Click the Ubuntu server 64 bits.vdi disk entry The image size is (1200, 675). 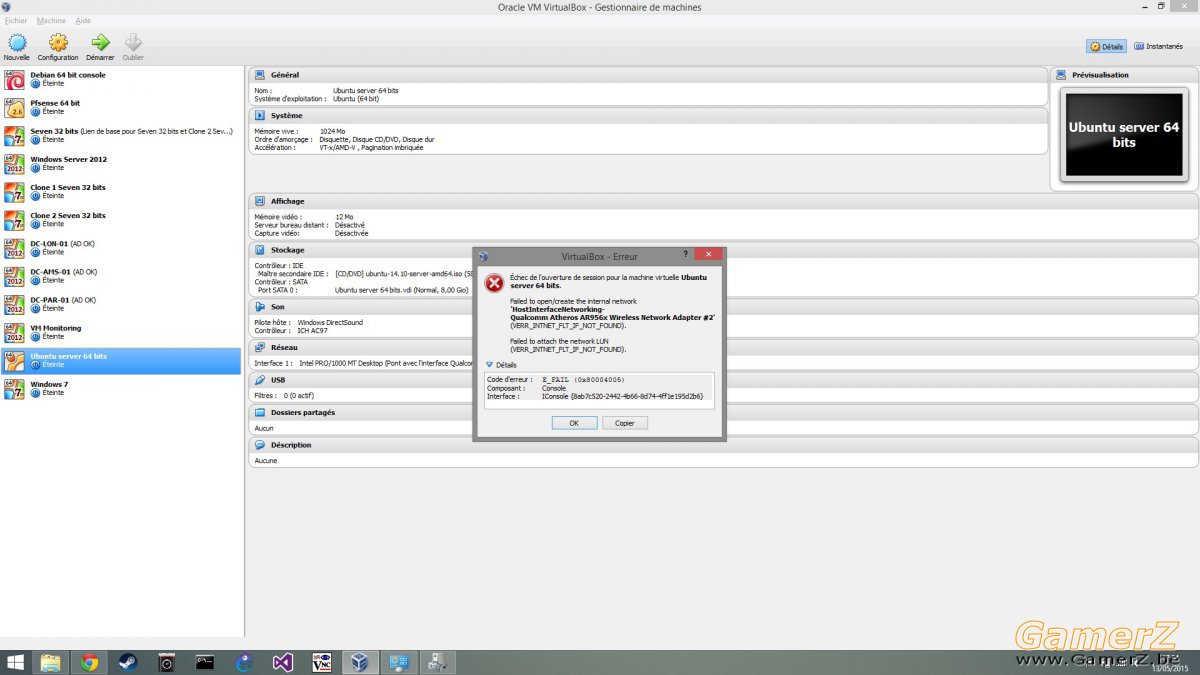400,290
